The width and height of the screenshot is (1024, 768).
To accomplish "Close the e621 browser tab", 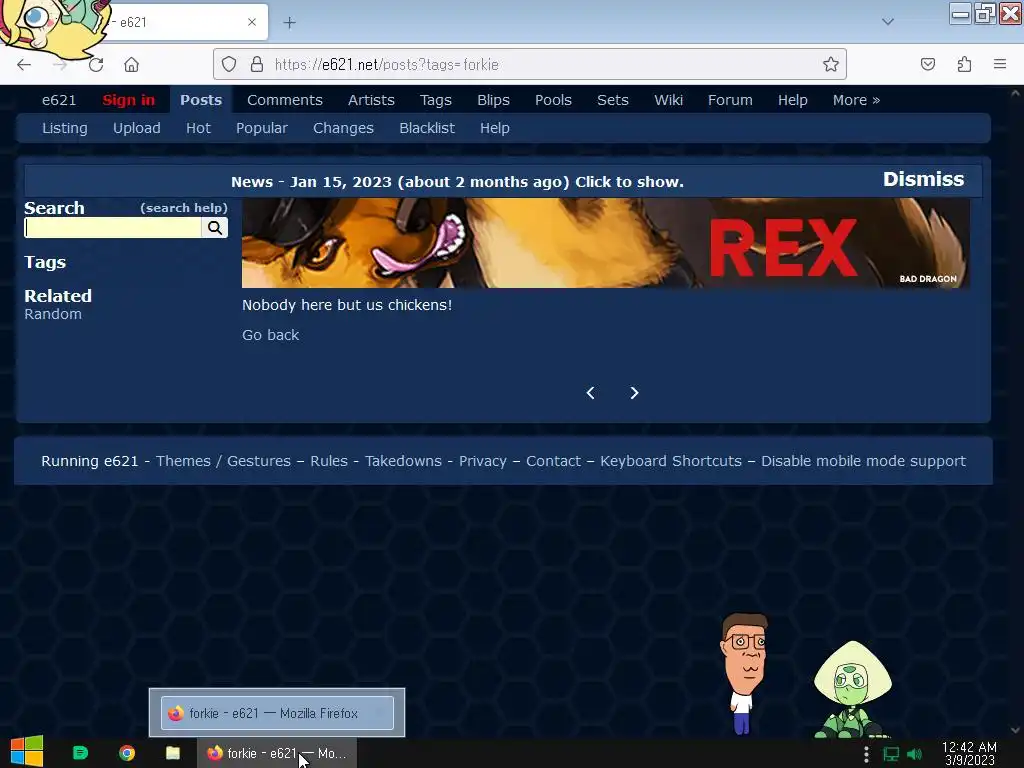I will pos(252,22).
